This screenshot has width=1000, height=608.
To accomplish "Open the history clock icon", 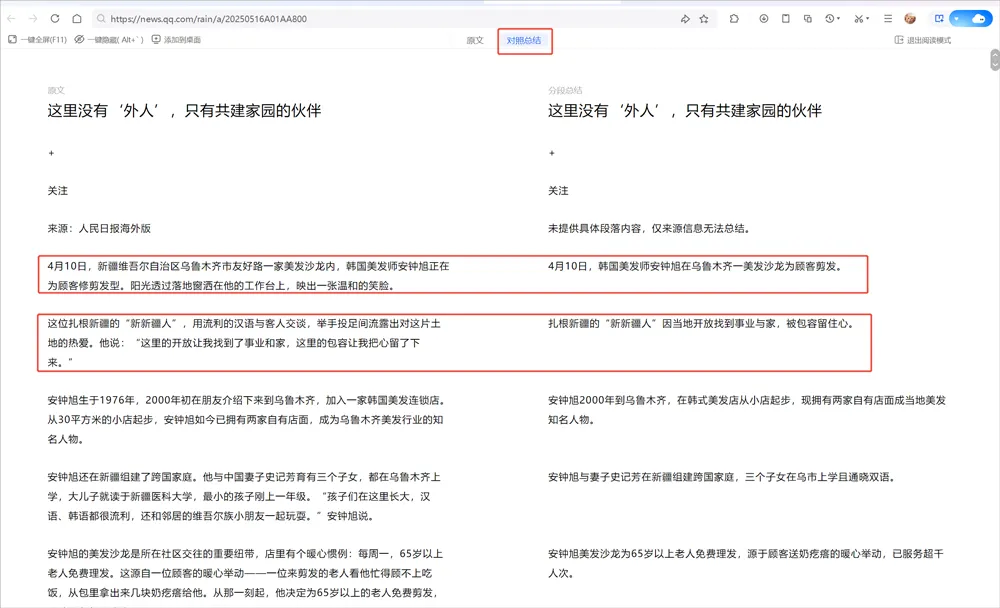I will (829, 19).
